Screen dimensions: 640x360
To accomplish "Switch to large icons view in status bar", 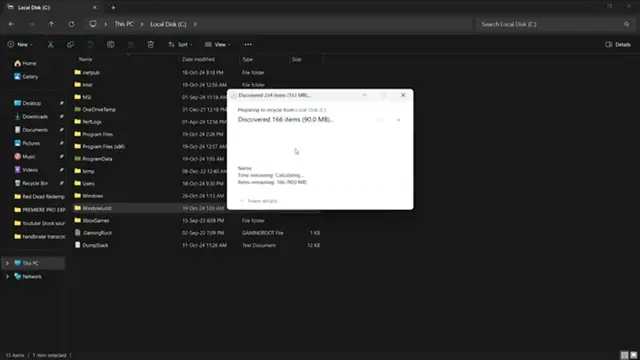I will pos(633,355).
